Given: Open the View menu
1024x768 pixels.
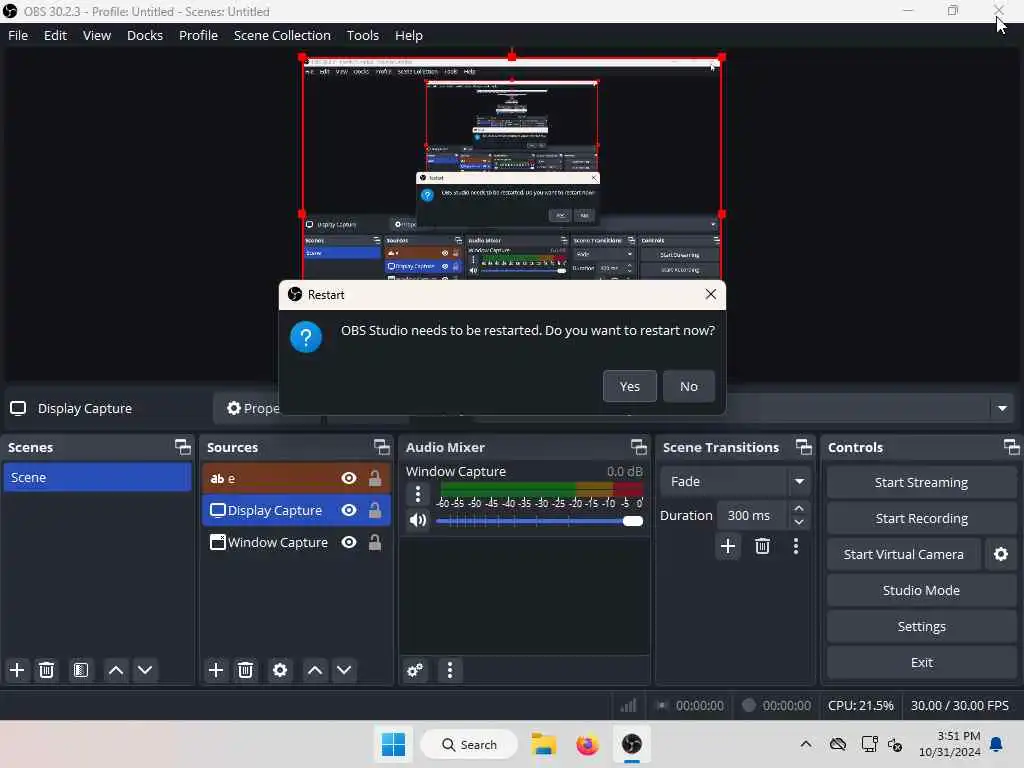Looking at the screenshot, I should 97,35.
